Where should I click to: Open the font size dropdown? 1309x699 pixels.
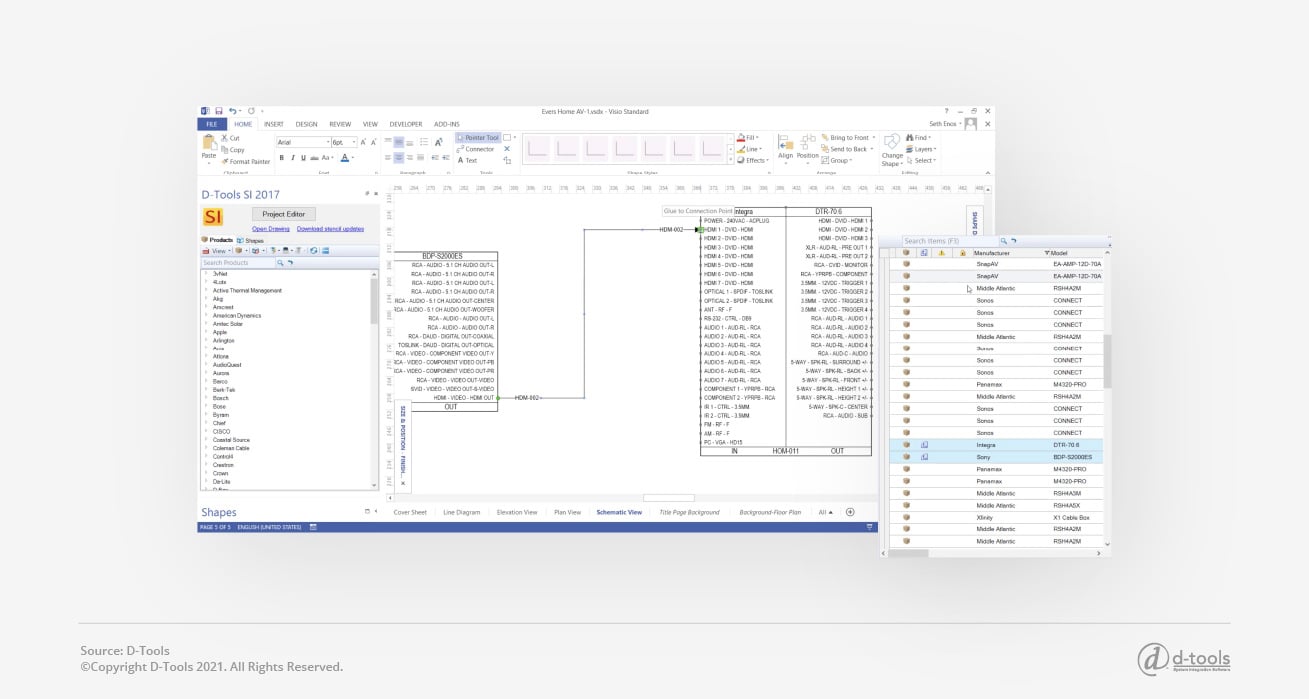point(354,142)
